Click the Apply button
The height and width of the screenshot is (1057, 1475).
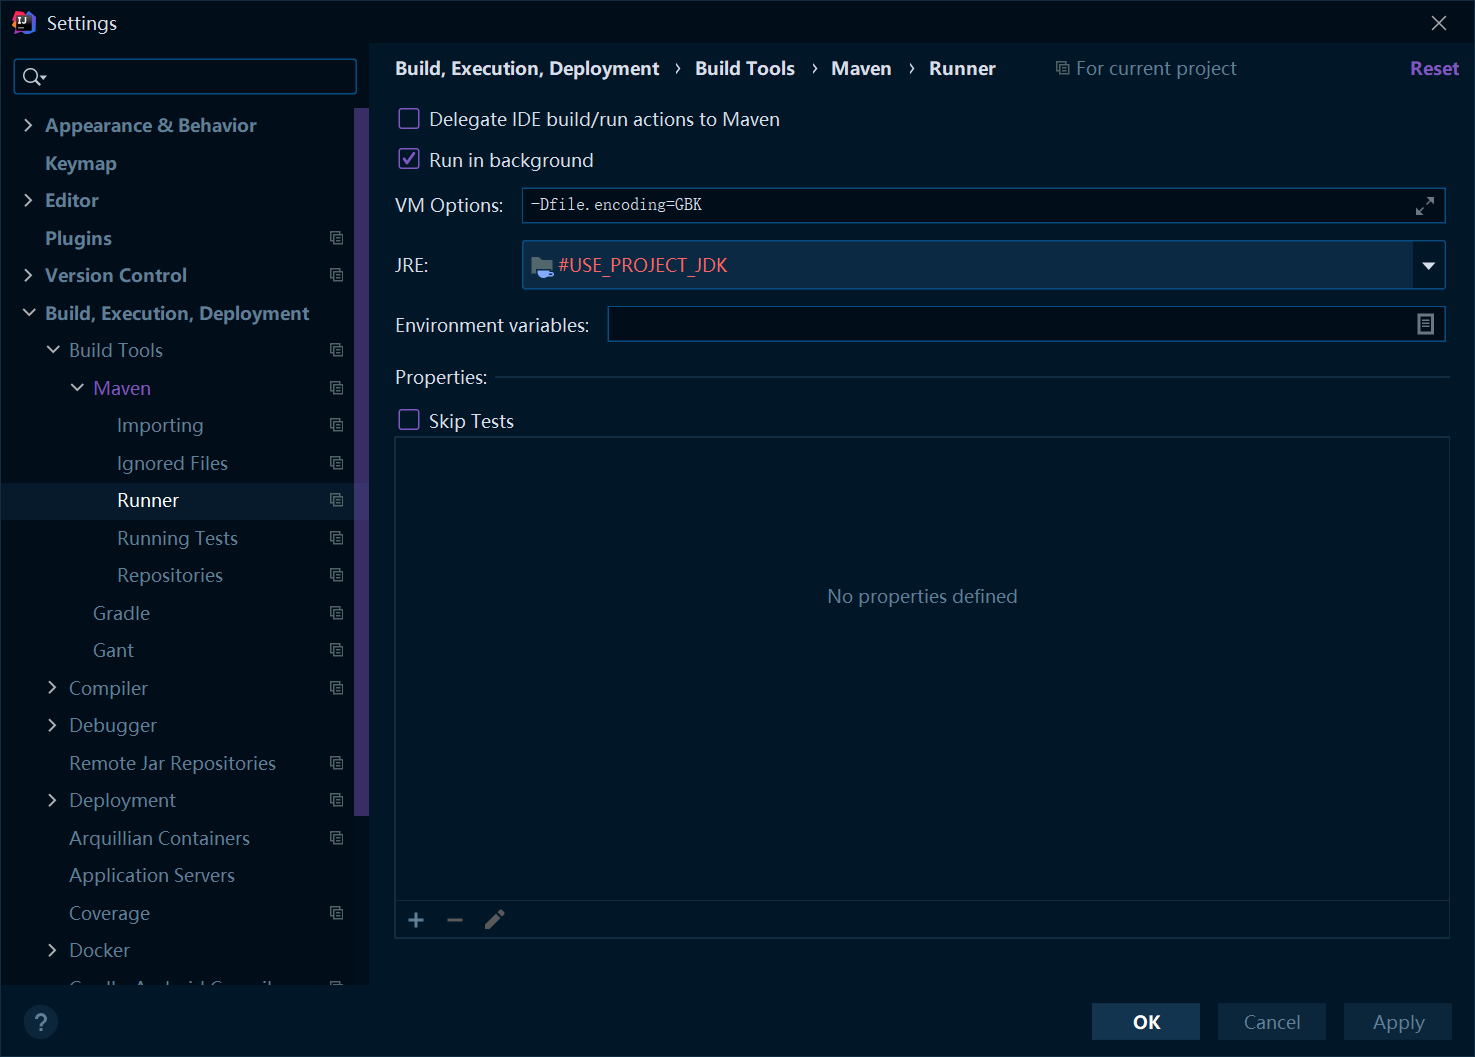[x=1398, y=1022]
